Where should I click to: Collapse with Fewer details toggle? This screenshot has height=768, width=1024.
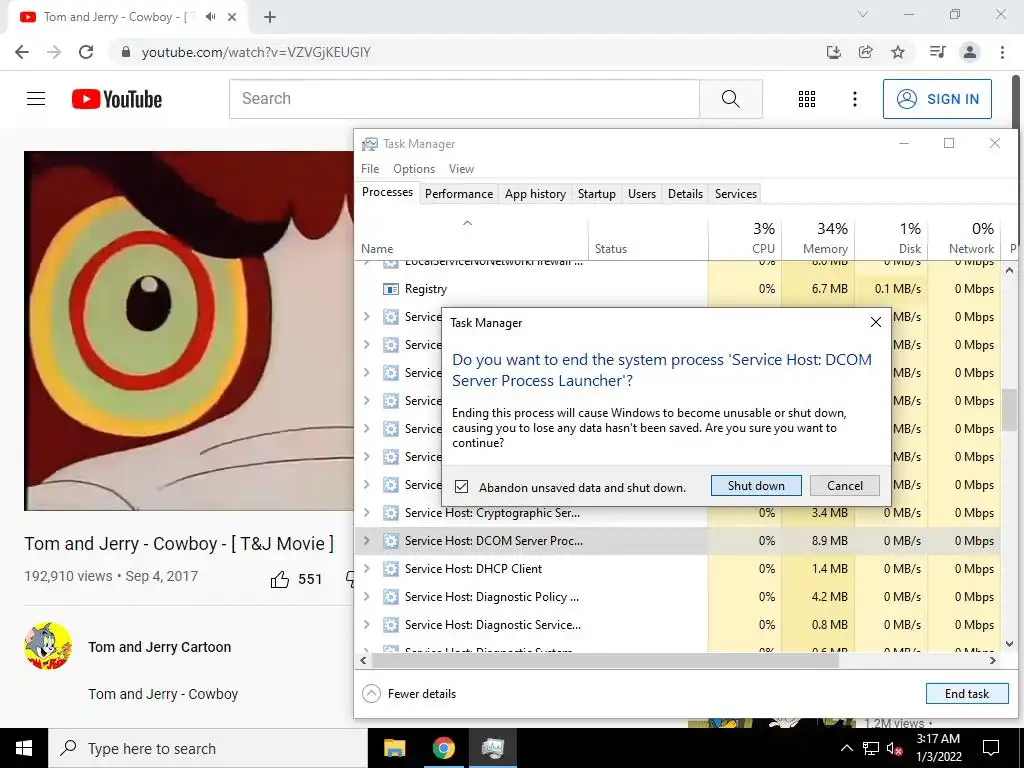[409, 694]
